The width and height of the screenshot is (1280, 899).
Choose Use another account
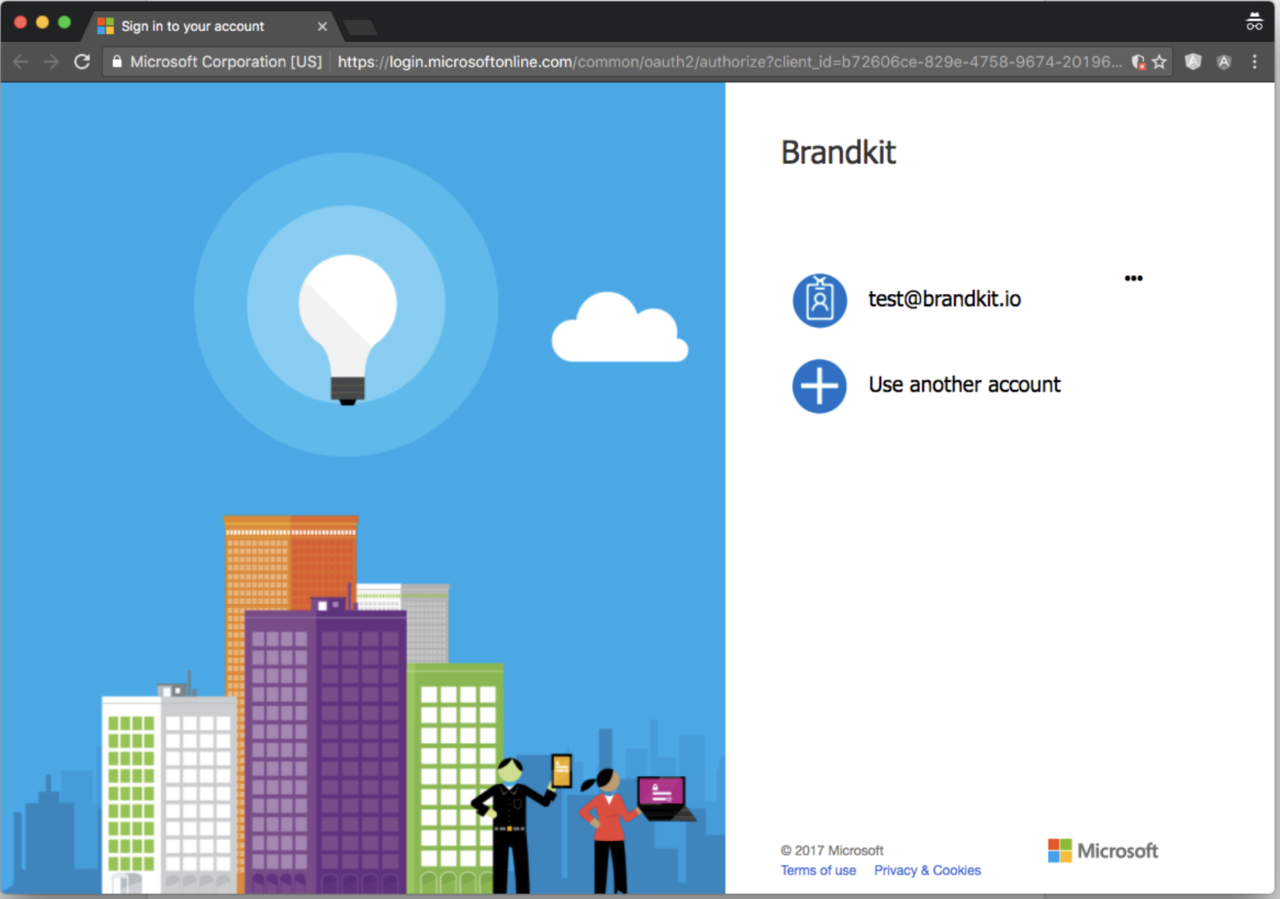click(x=926, y=385)
